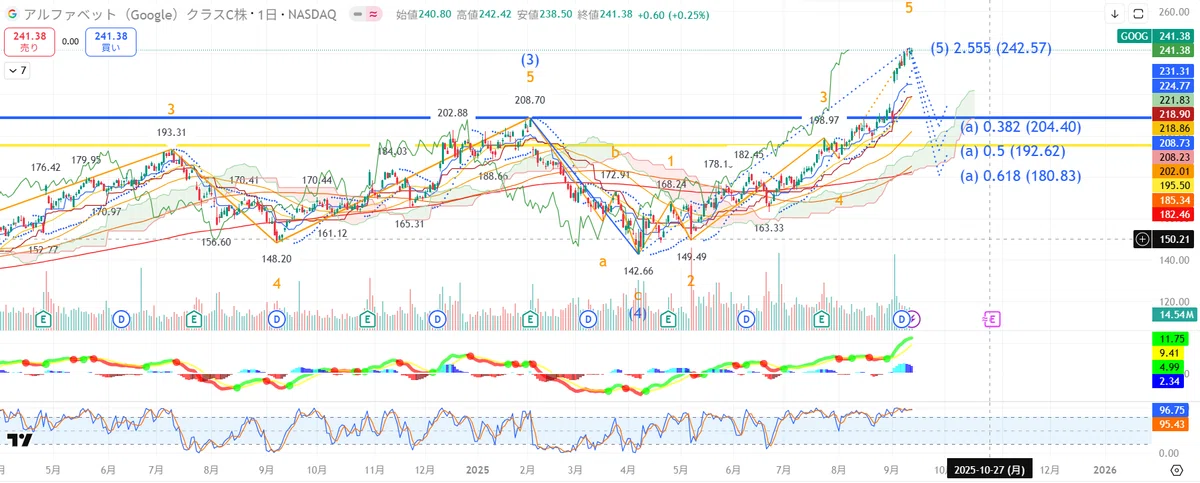
Task: Click the 202.01 orange price label
Action: 1173,172
